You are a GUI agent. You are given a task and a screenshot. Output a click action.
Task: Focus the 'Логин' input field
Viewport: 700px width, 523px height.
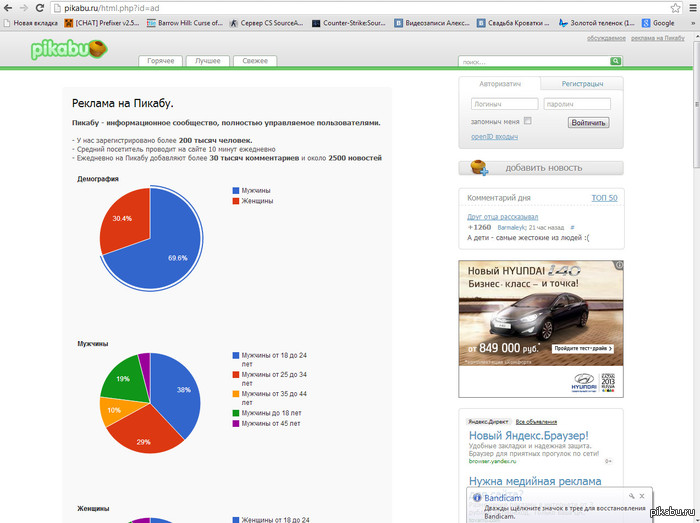[503, 104]
